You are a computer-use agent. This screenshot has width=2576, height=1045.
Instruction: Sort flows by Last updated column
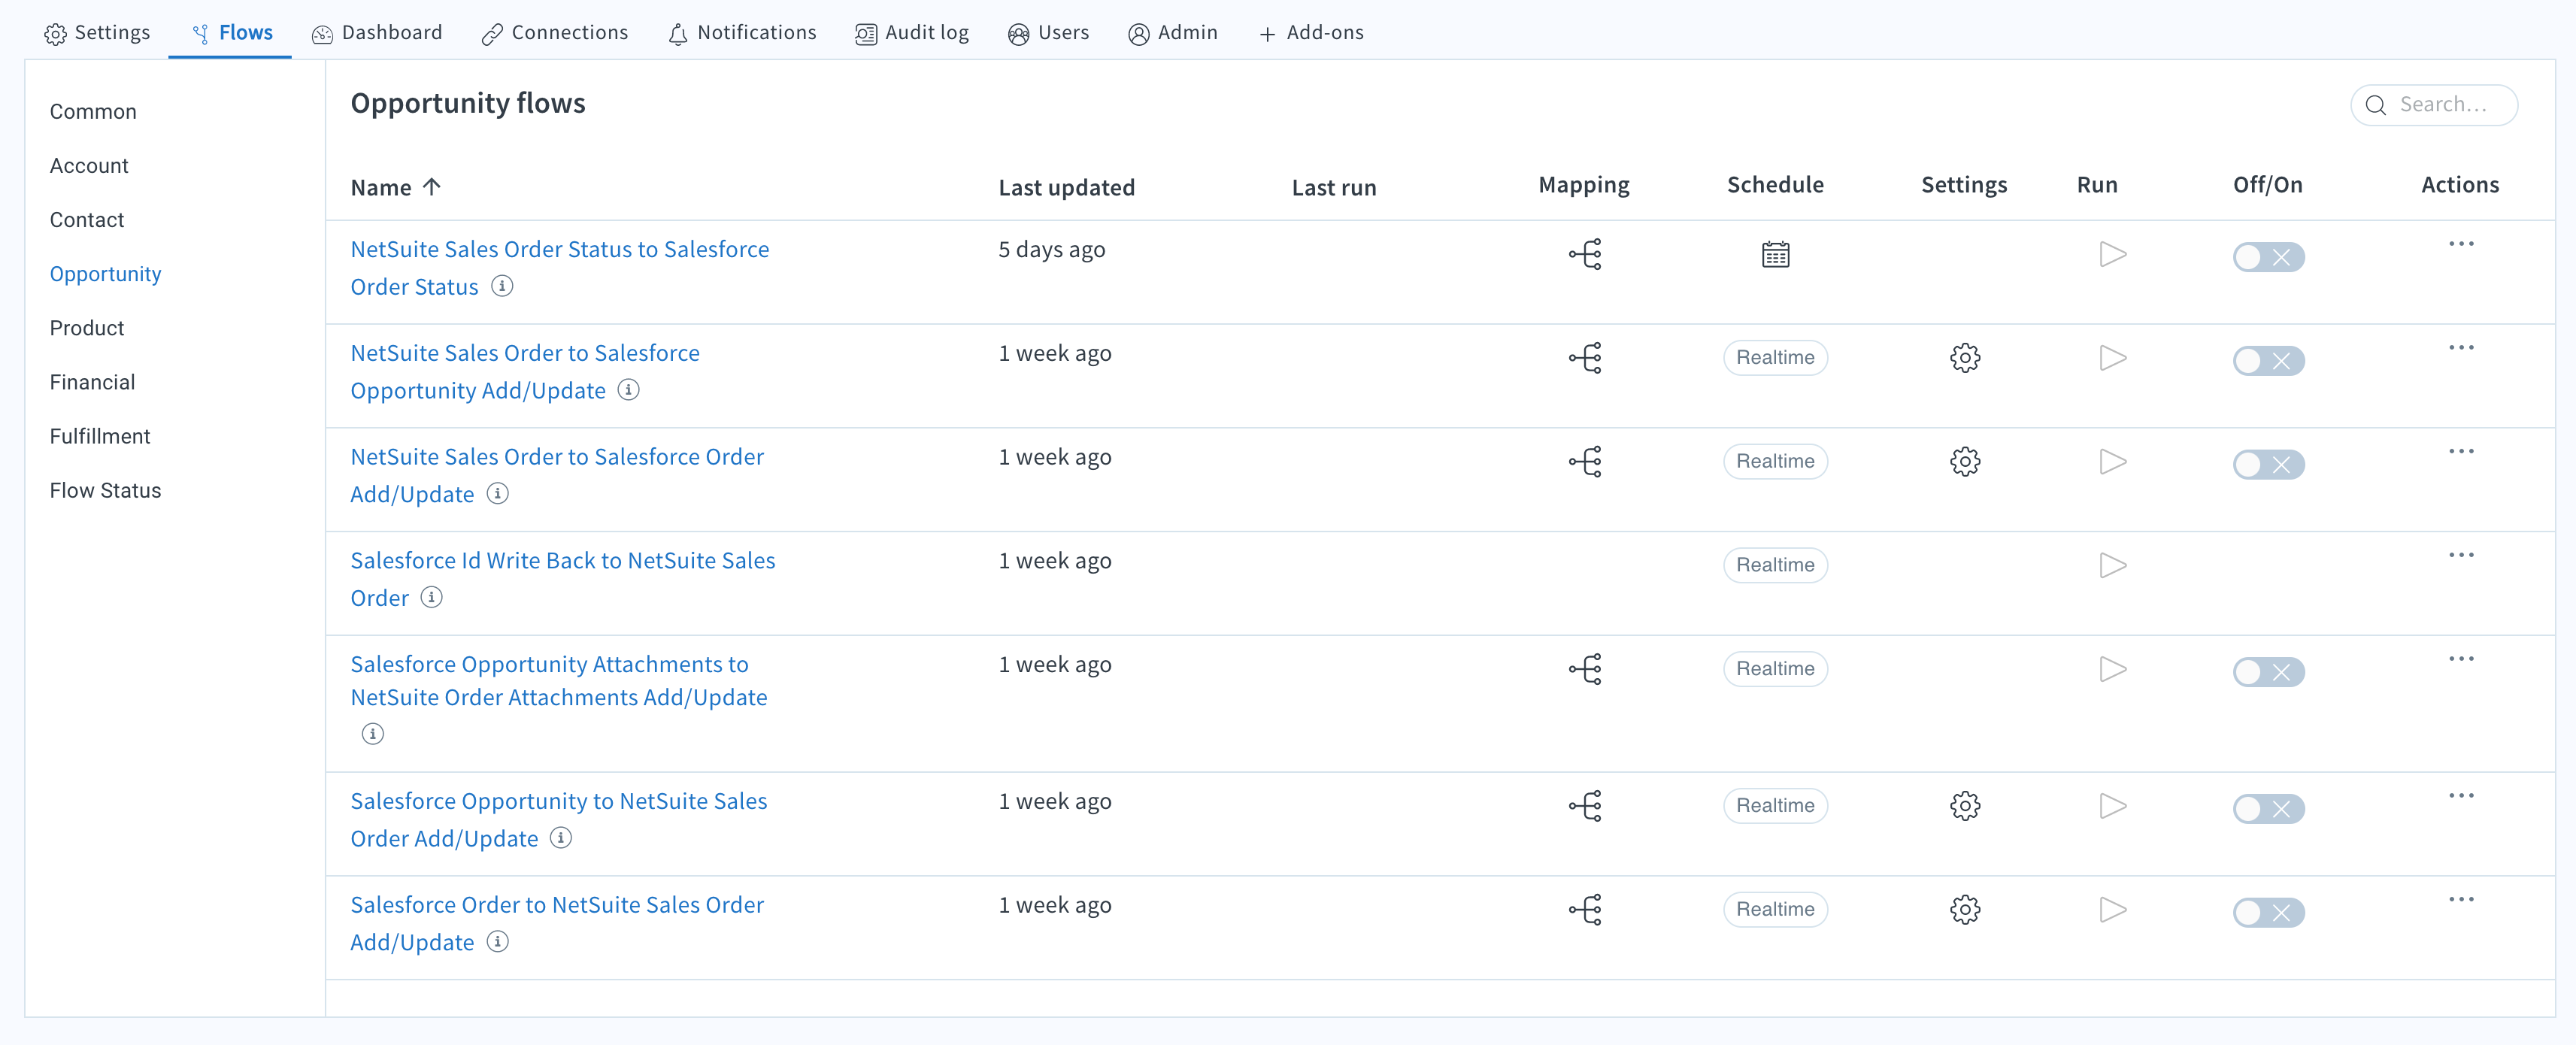[1066, 187]
